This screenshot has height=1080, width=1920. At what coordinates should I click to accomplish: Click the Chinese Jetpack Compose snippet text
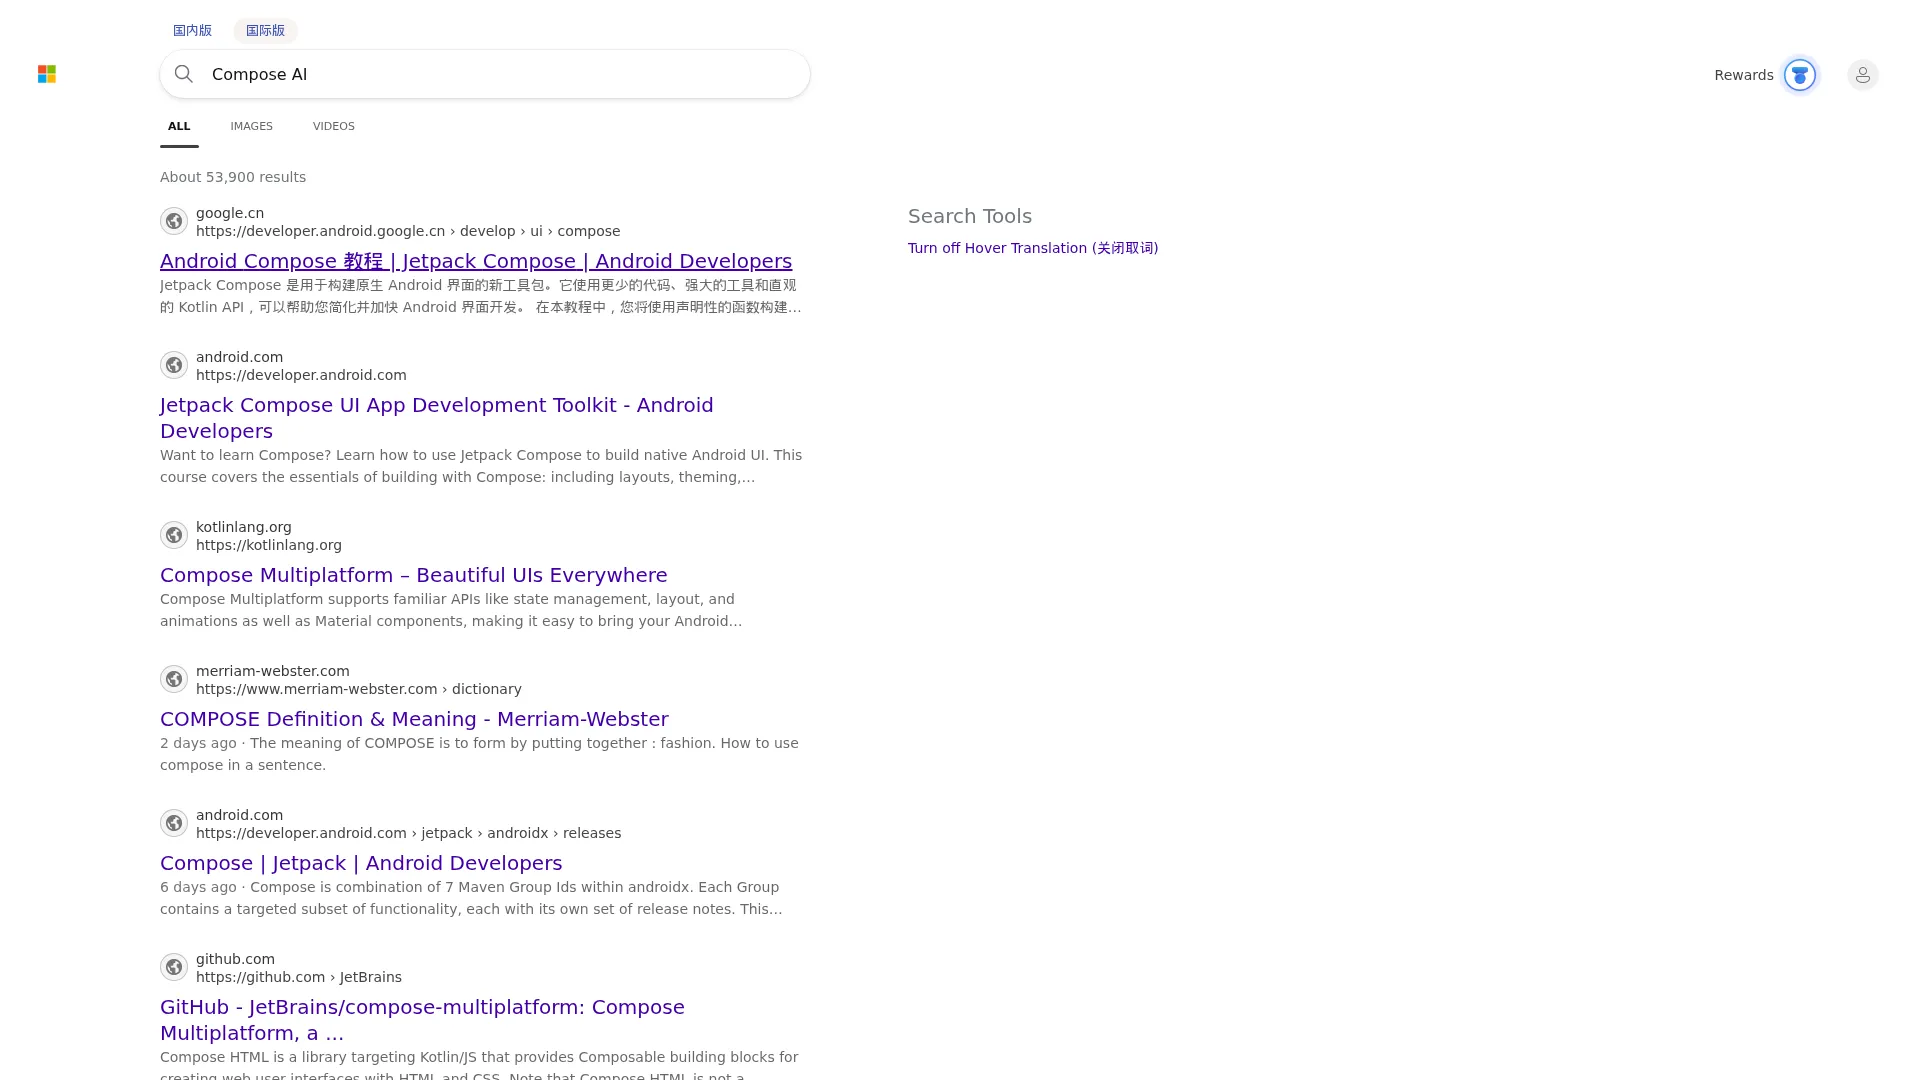click(481, 296)
